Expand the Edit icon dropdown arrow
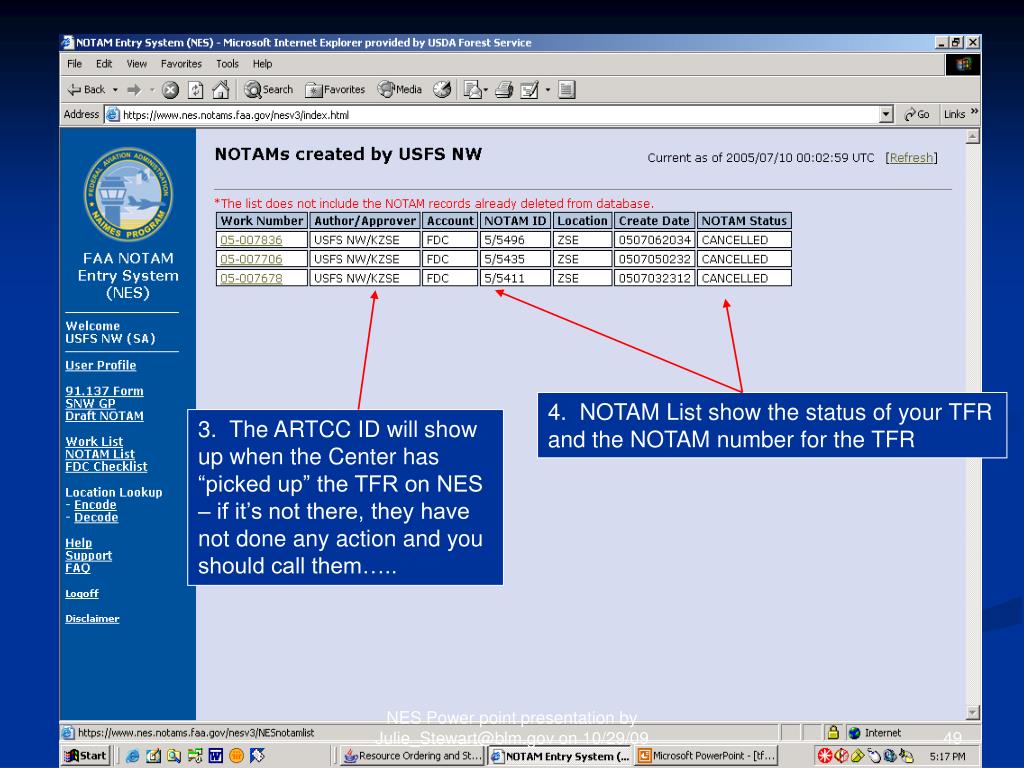The height and width of the screenshot is (768, 1024). (548, 89)
